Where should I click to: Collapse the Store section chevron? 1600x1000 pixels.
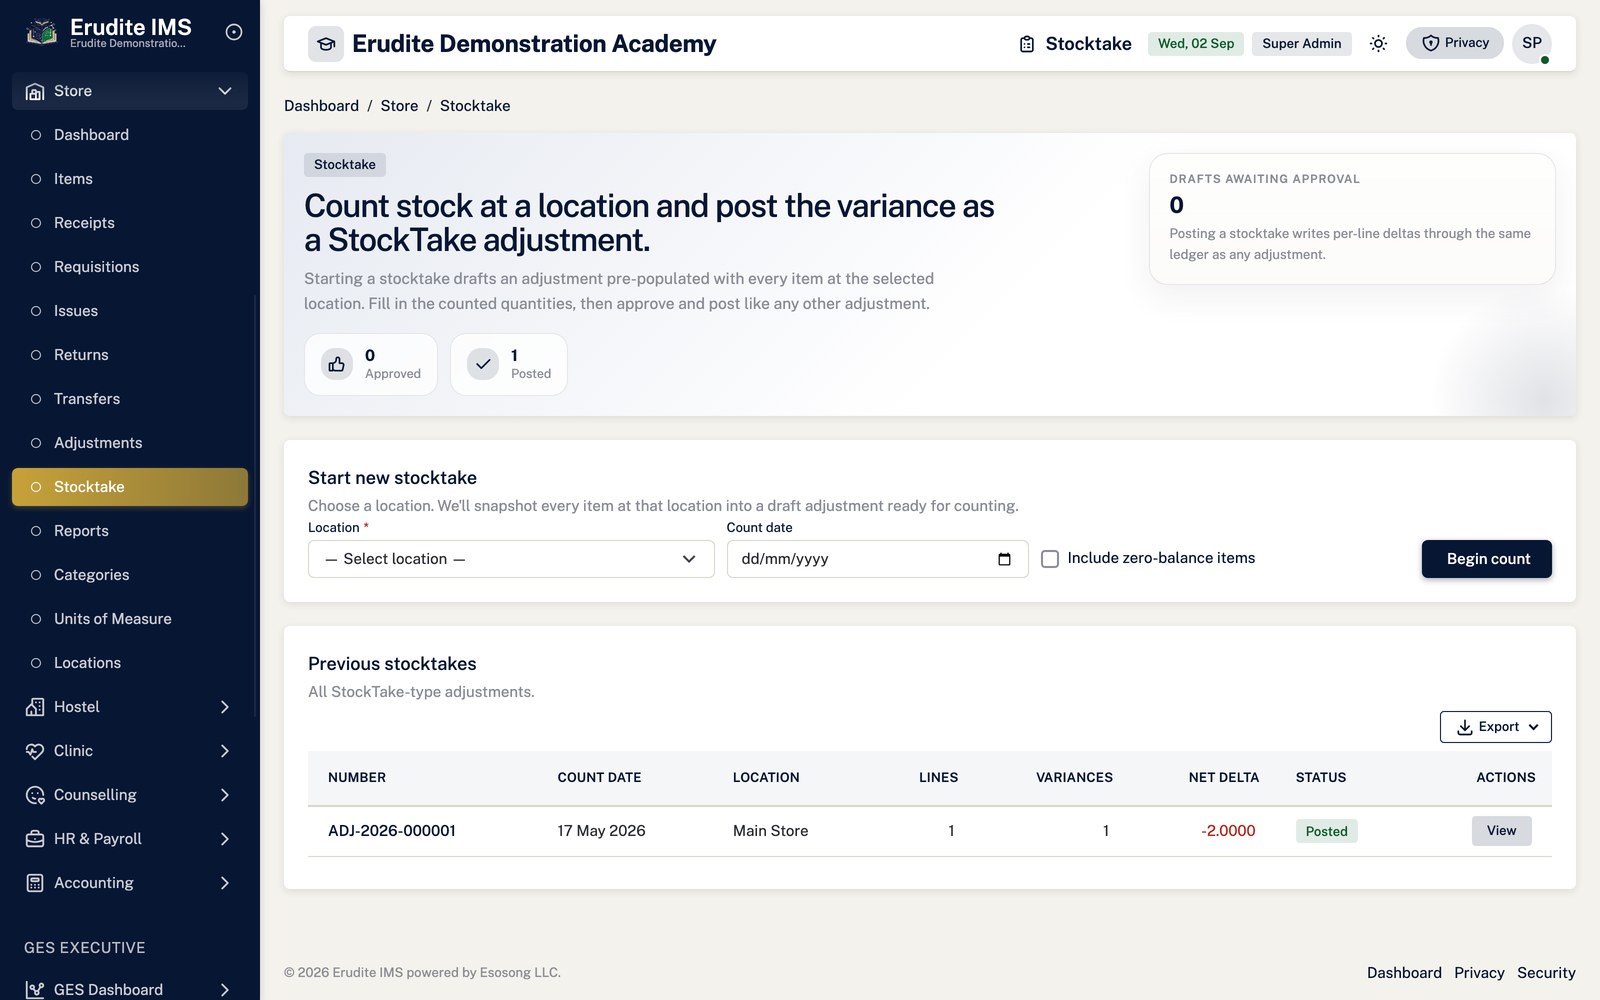click(225, 91)
